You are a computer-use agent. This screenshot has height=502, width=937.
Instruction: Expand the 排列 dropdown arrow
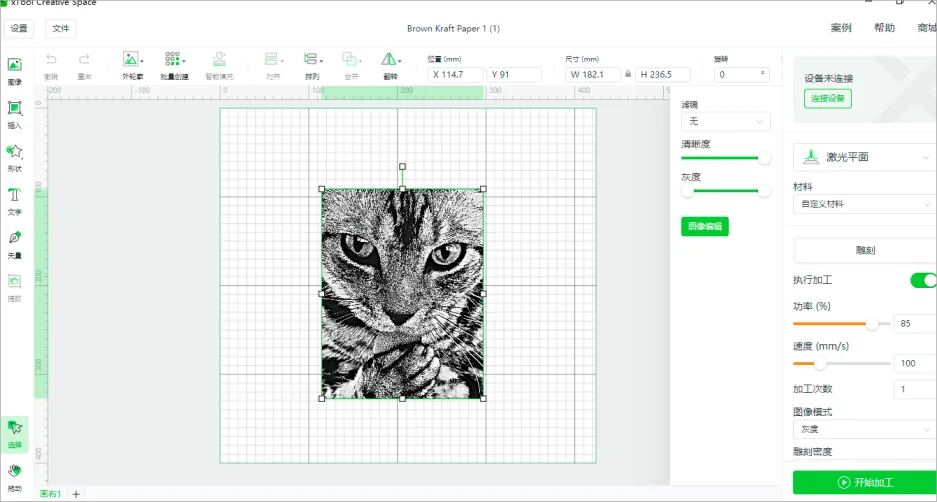[321, 61]
